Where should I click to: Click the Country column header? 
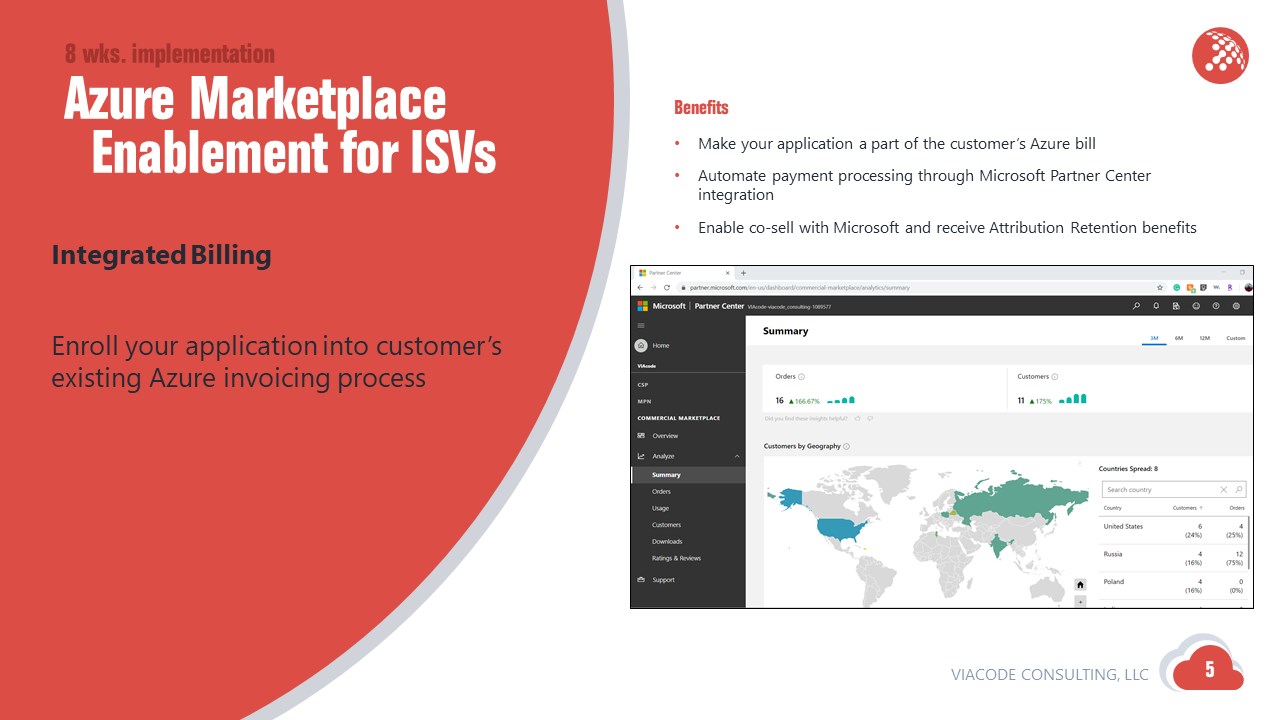(1113, 508)
